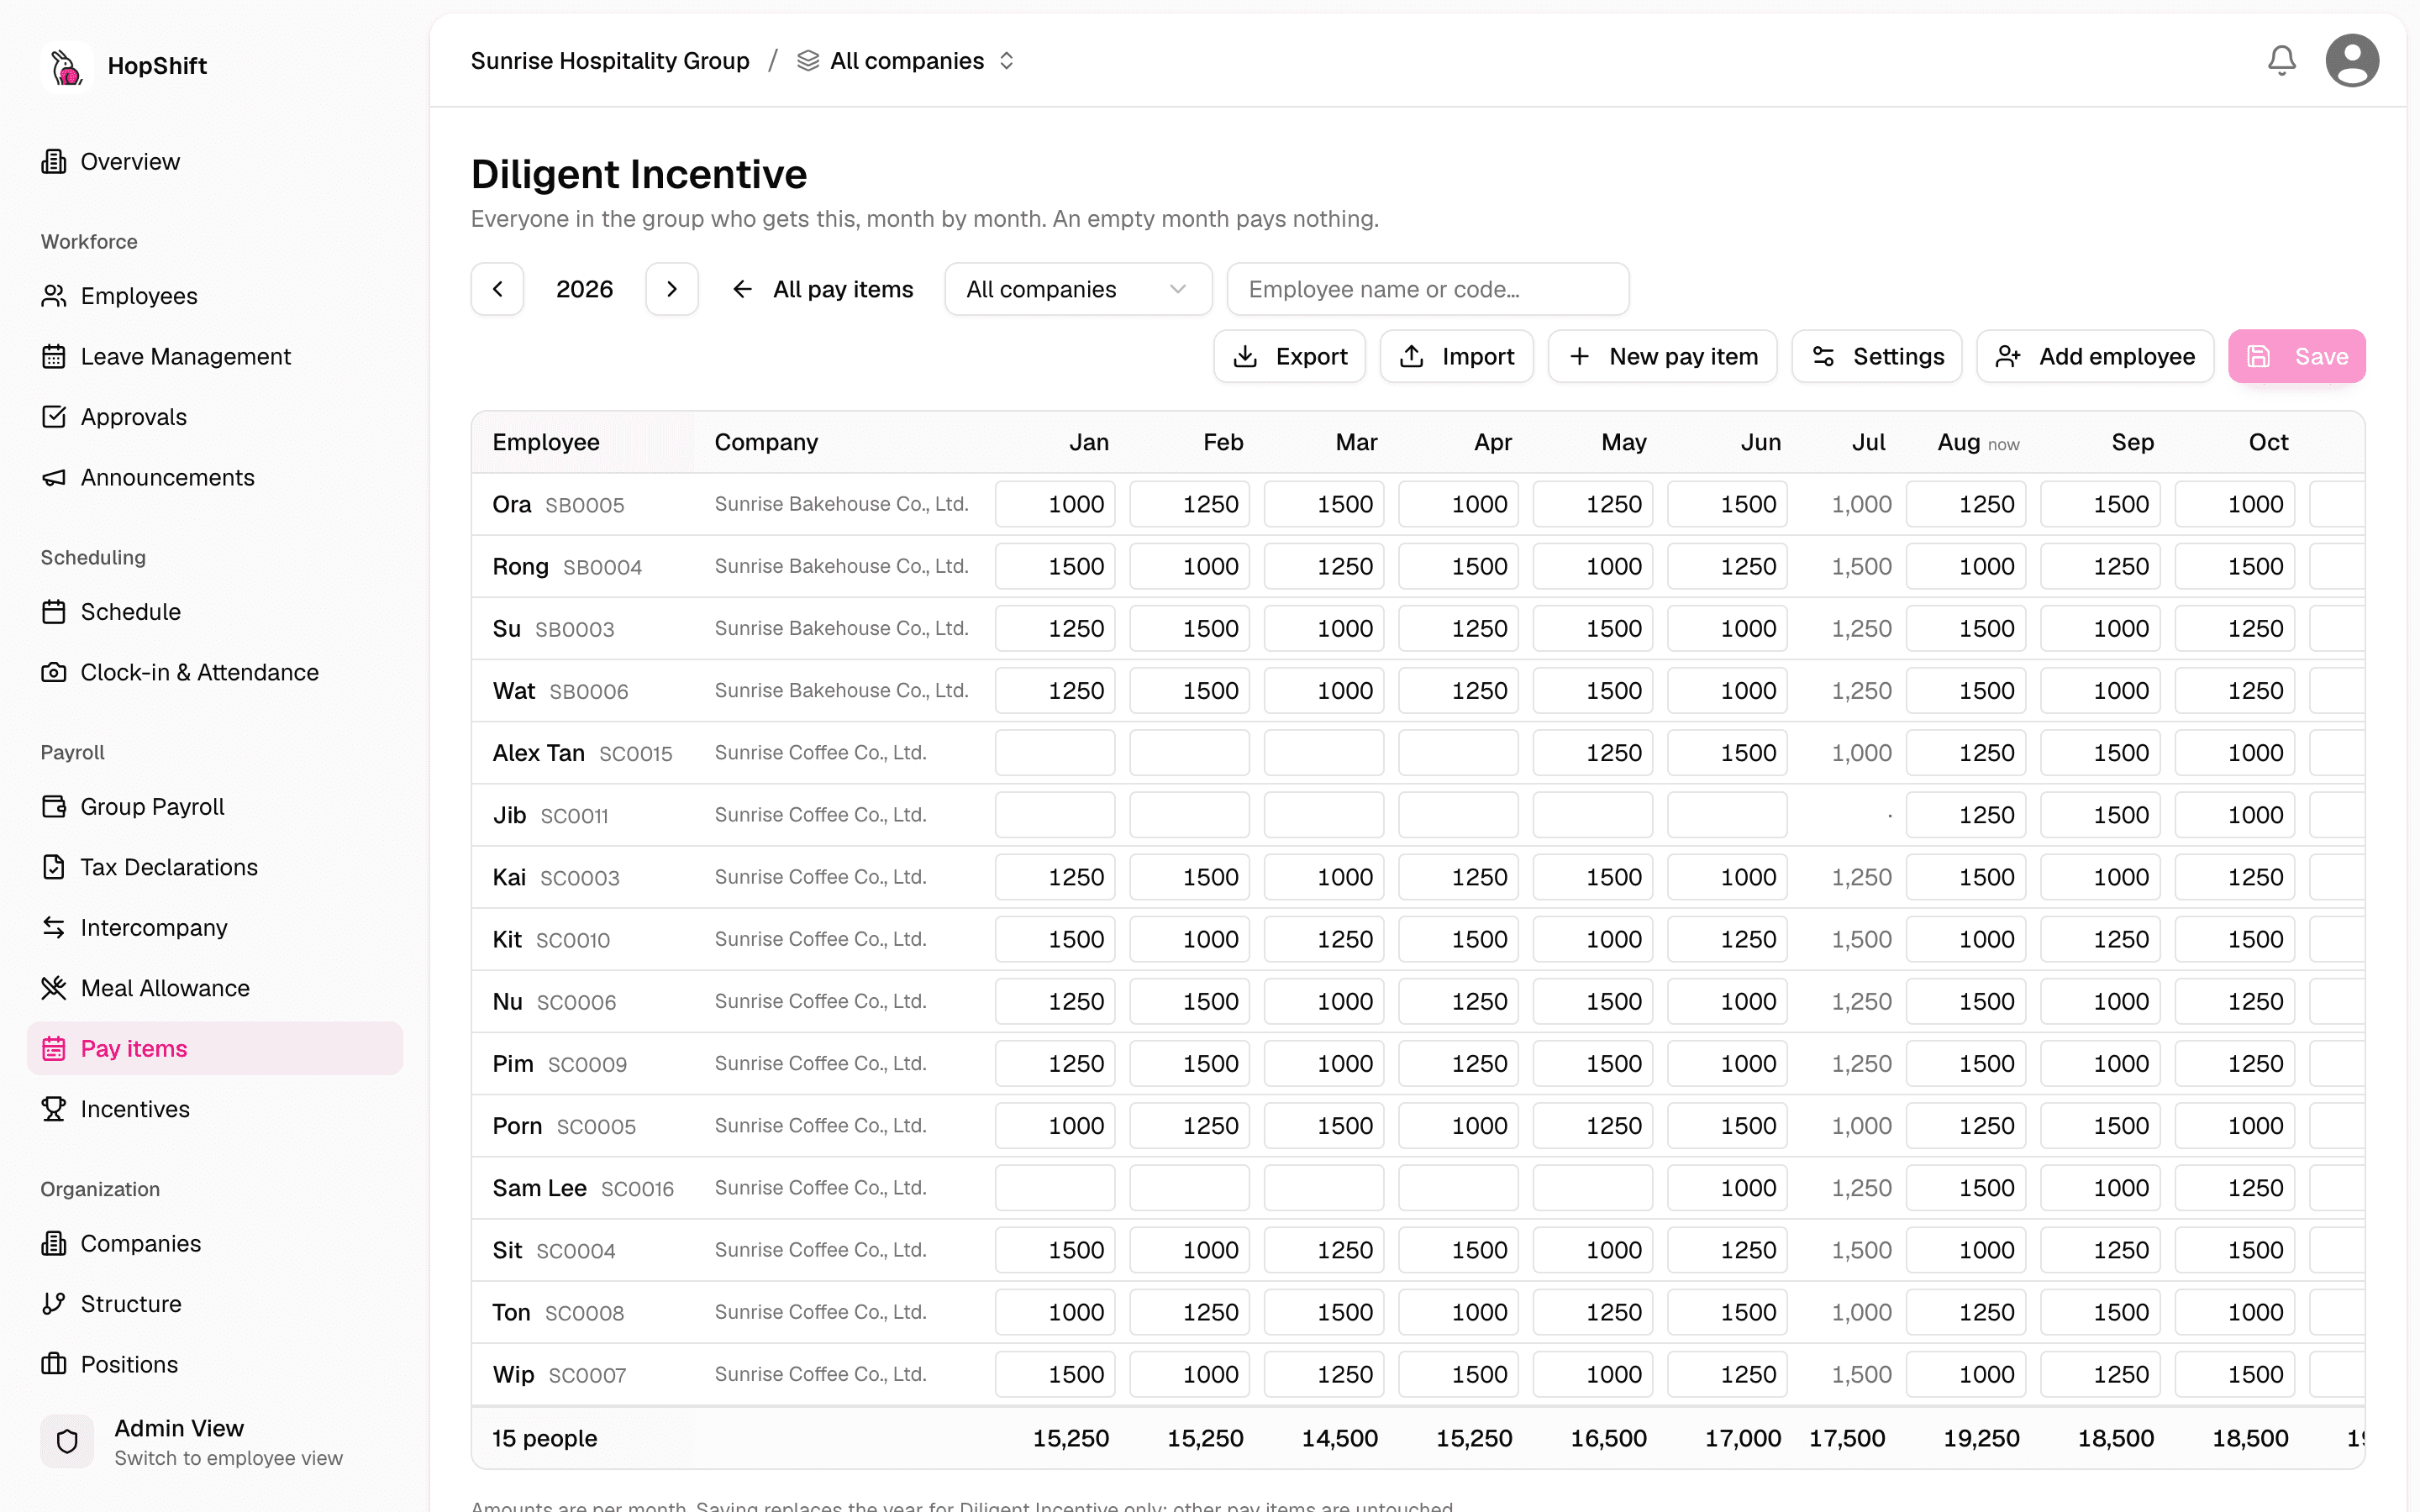Open the user profile avatar
Screen dimensions: 2420x1512
pyautogui.click(x=2352, y=61)
